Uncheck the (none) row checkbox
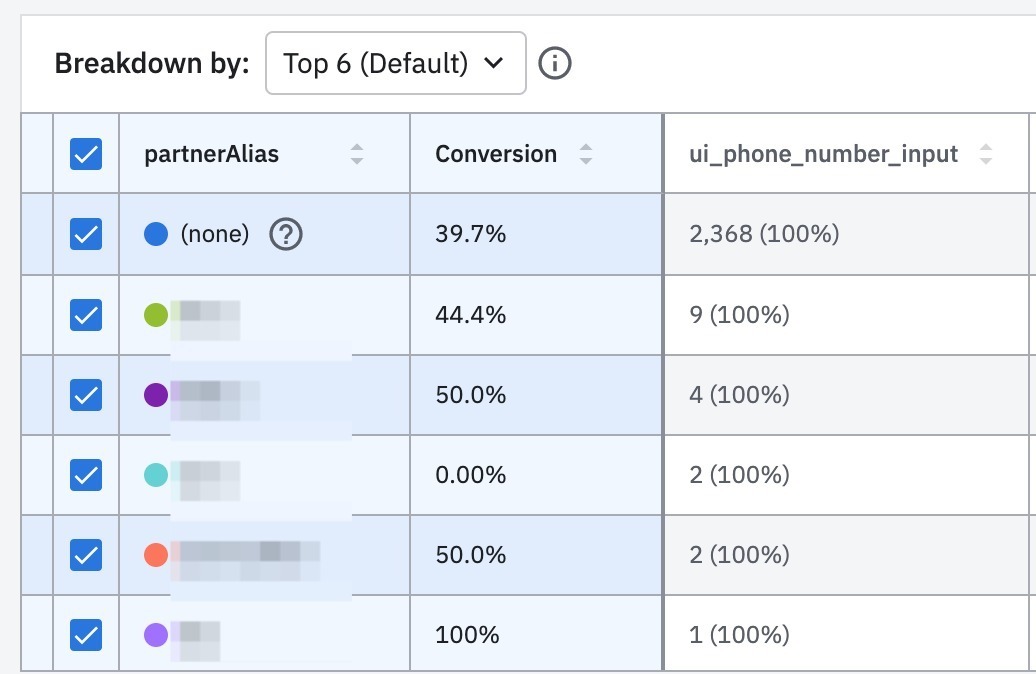Viewport: 1036px width, 674px height. coord(86,234)
